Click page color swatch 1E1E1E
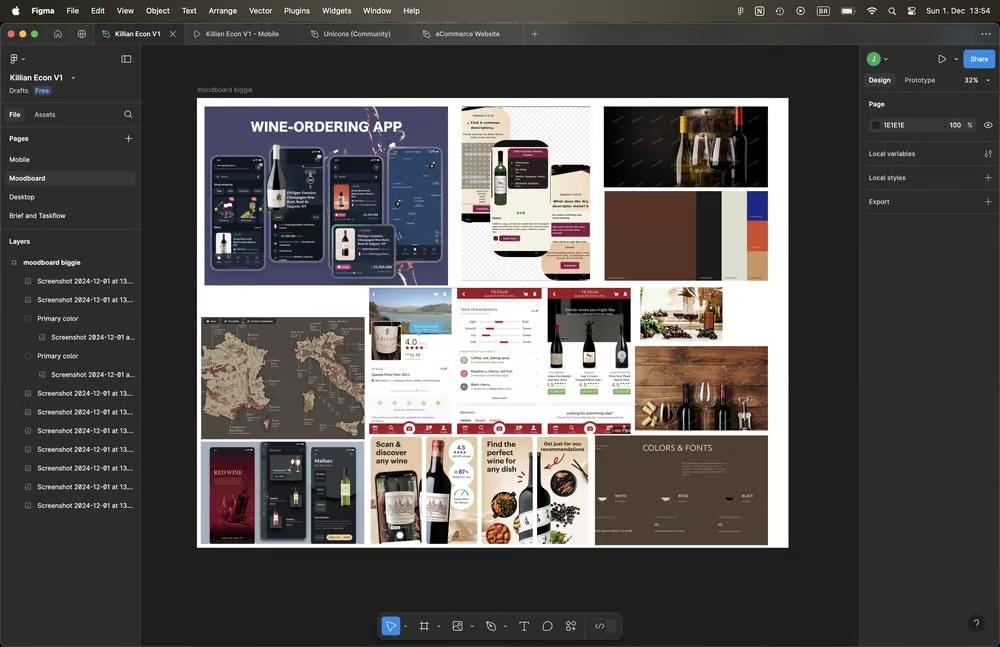Viewport: 1000px width, 647px height. [876, 125]
